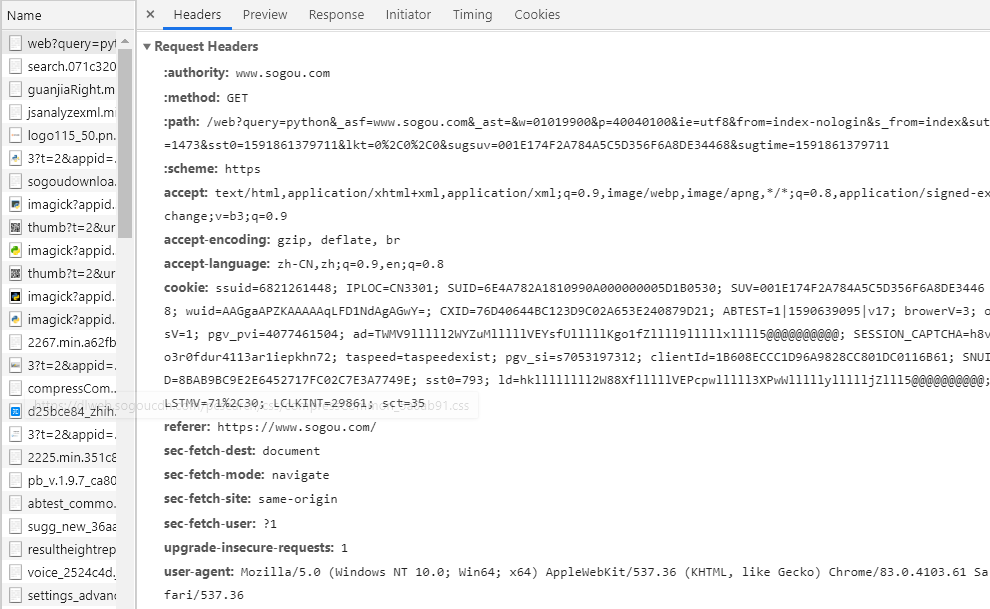Click the request list scroll-up arrow
The width and height of the screenshot is (990, 609).
[x=125, y=42]
